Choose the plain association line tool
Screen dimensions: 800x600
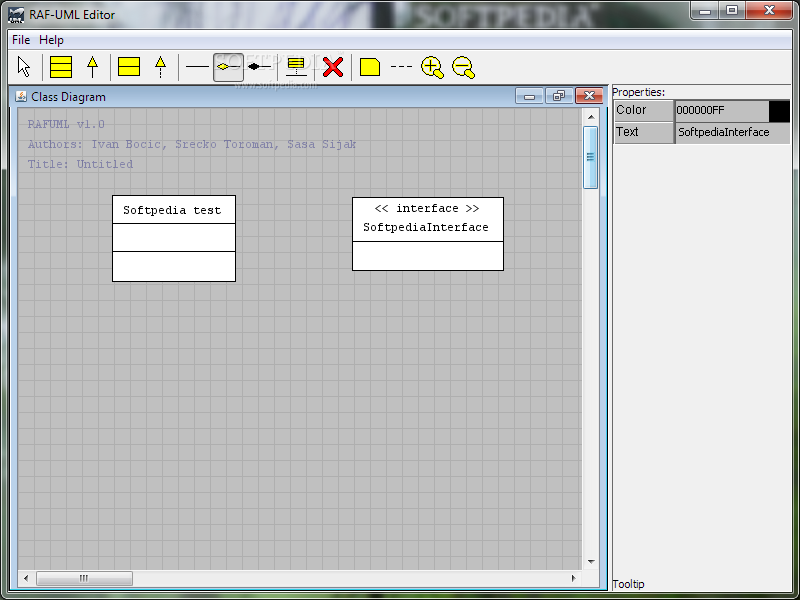(197, 67)
